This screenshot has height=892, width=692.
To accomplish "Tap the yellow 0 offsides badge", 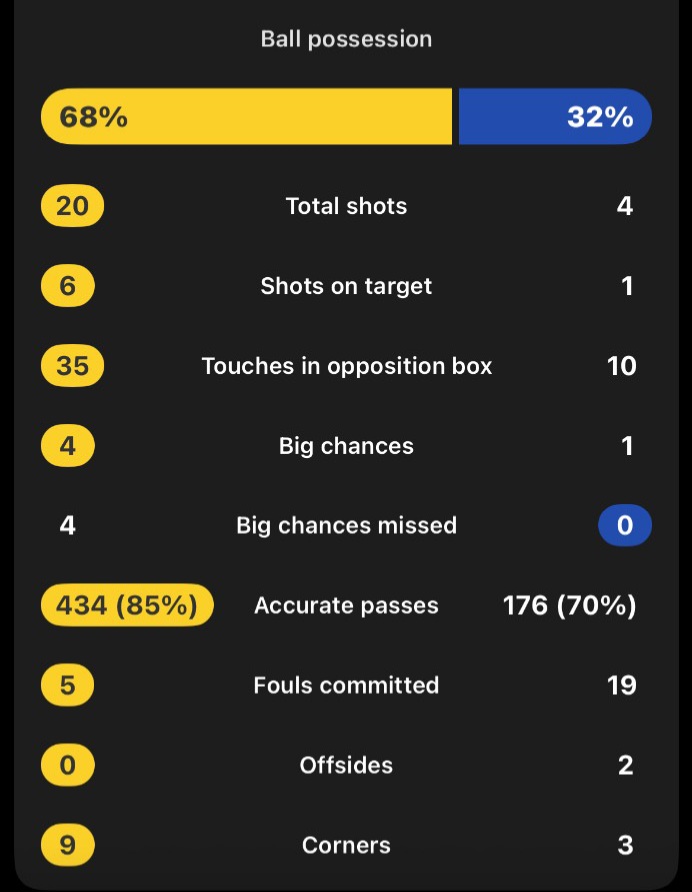I will pos(68,765).
